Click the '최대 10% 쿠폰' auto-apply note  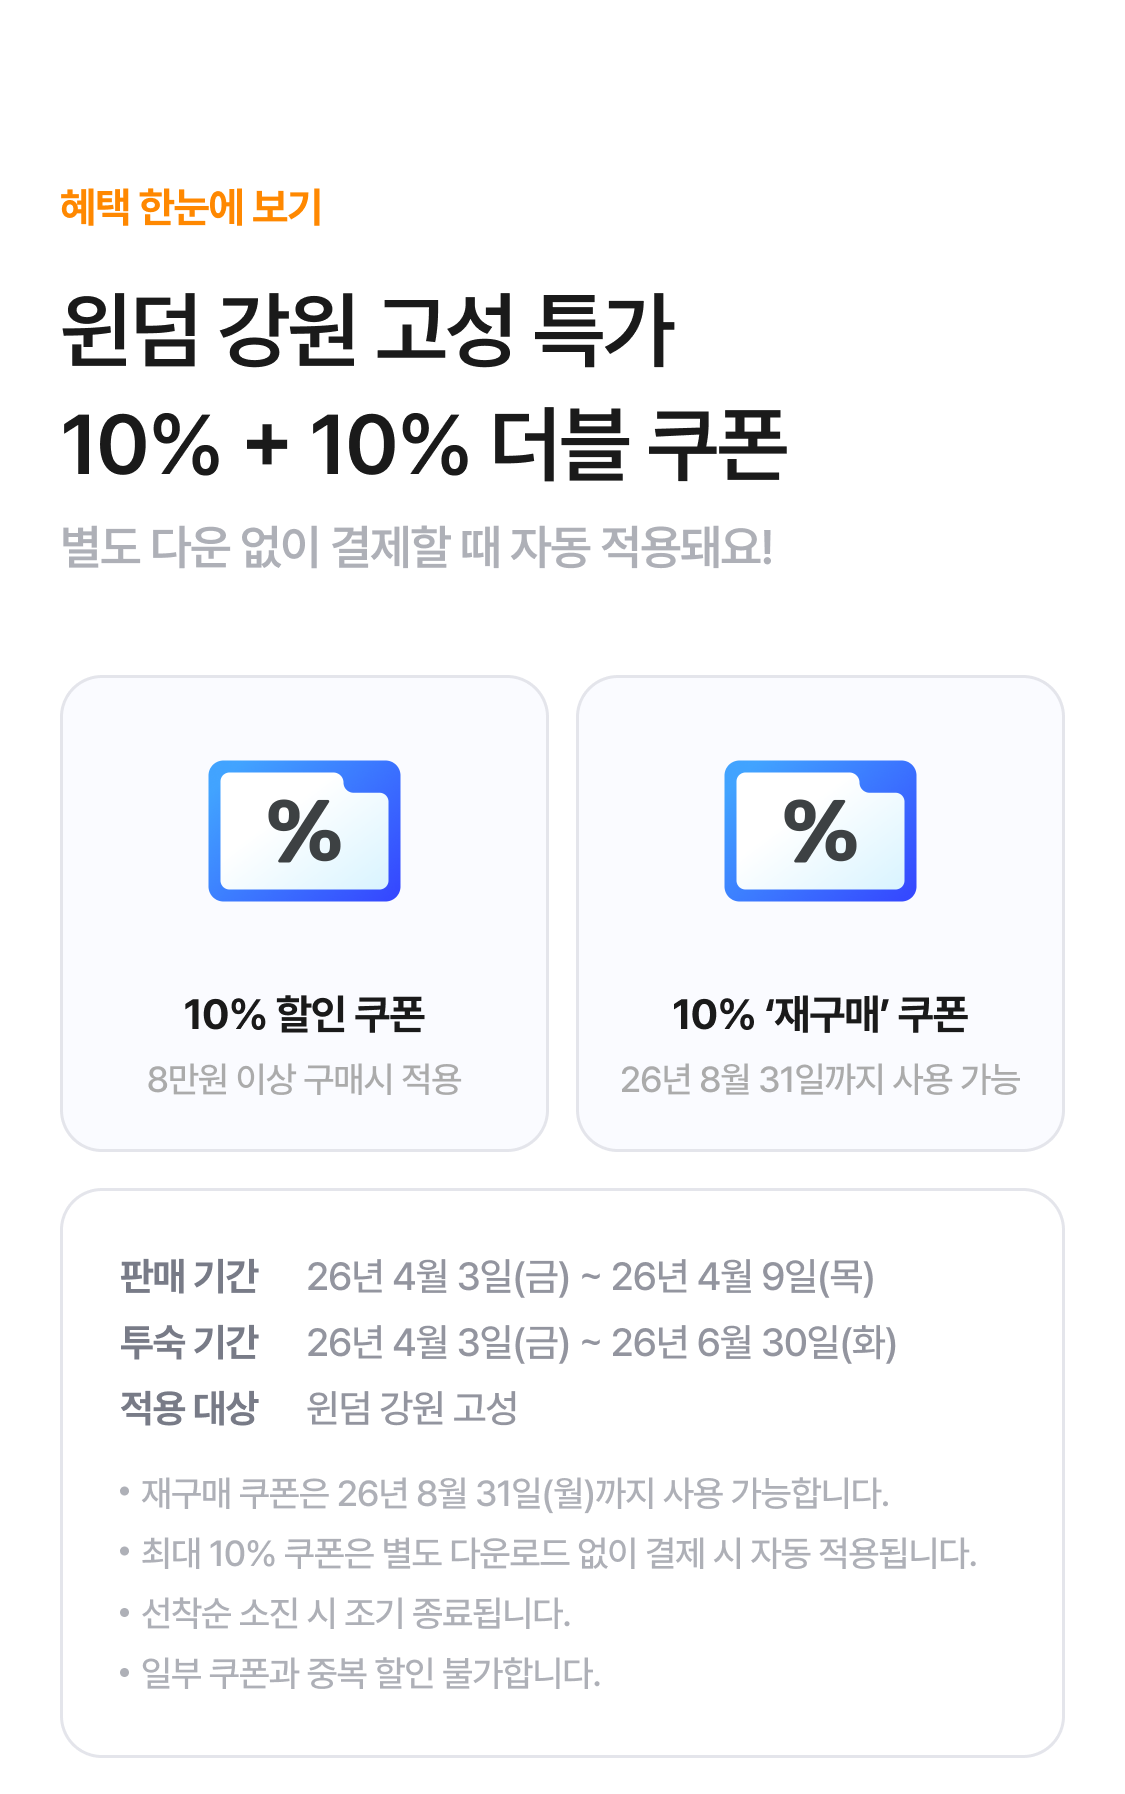click(558, 1553)
